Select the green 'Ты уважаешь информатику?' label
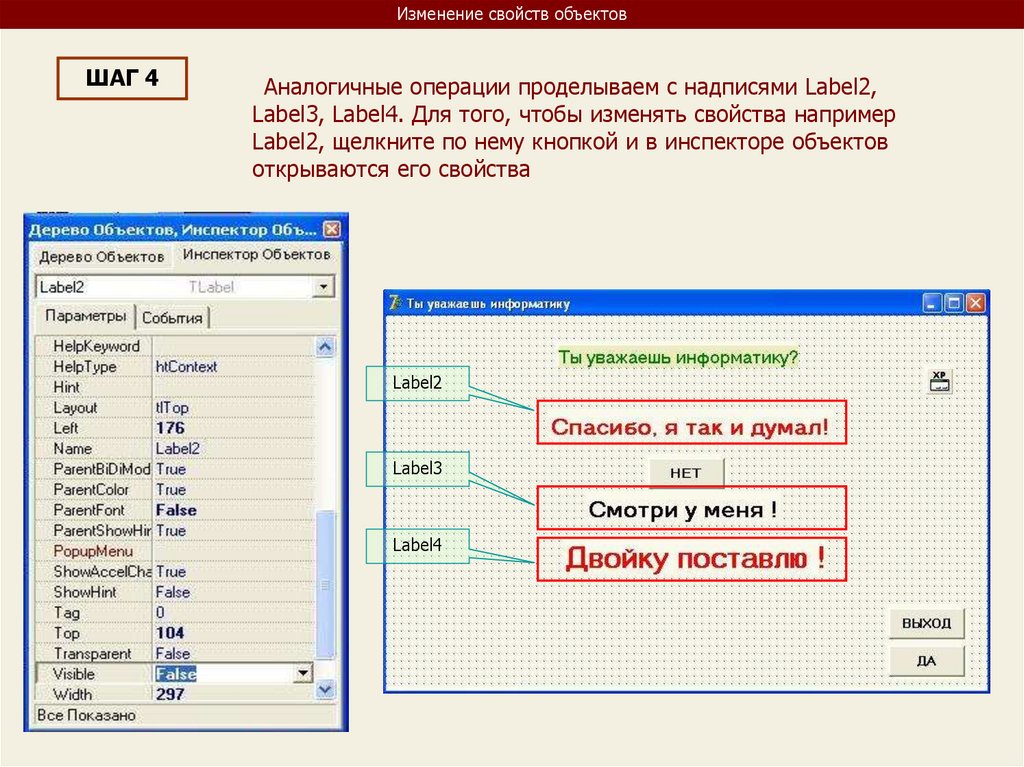 point(678,358)
